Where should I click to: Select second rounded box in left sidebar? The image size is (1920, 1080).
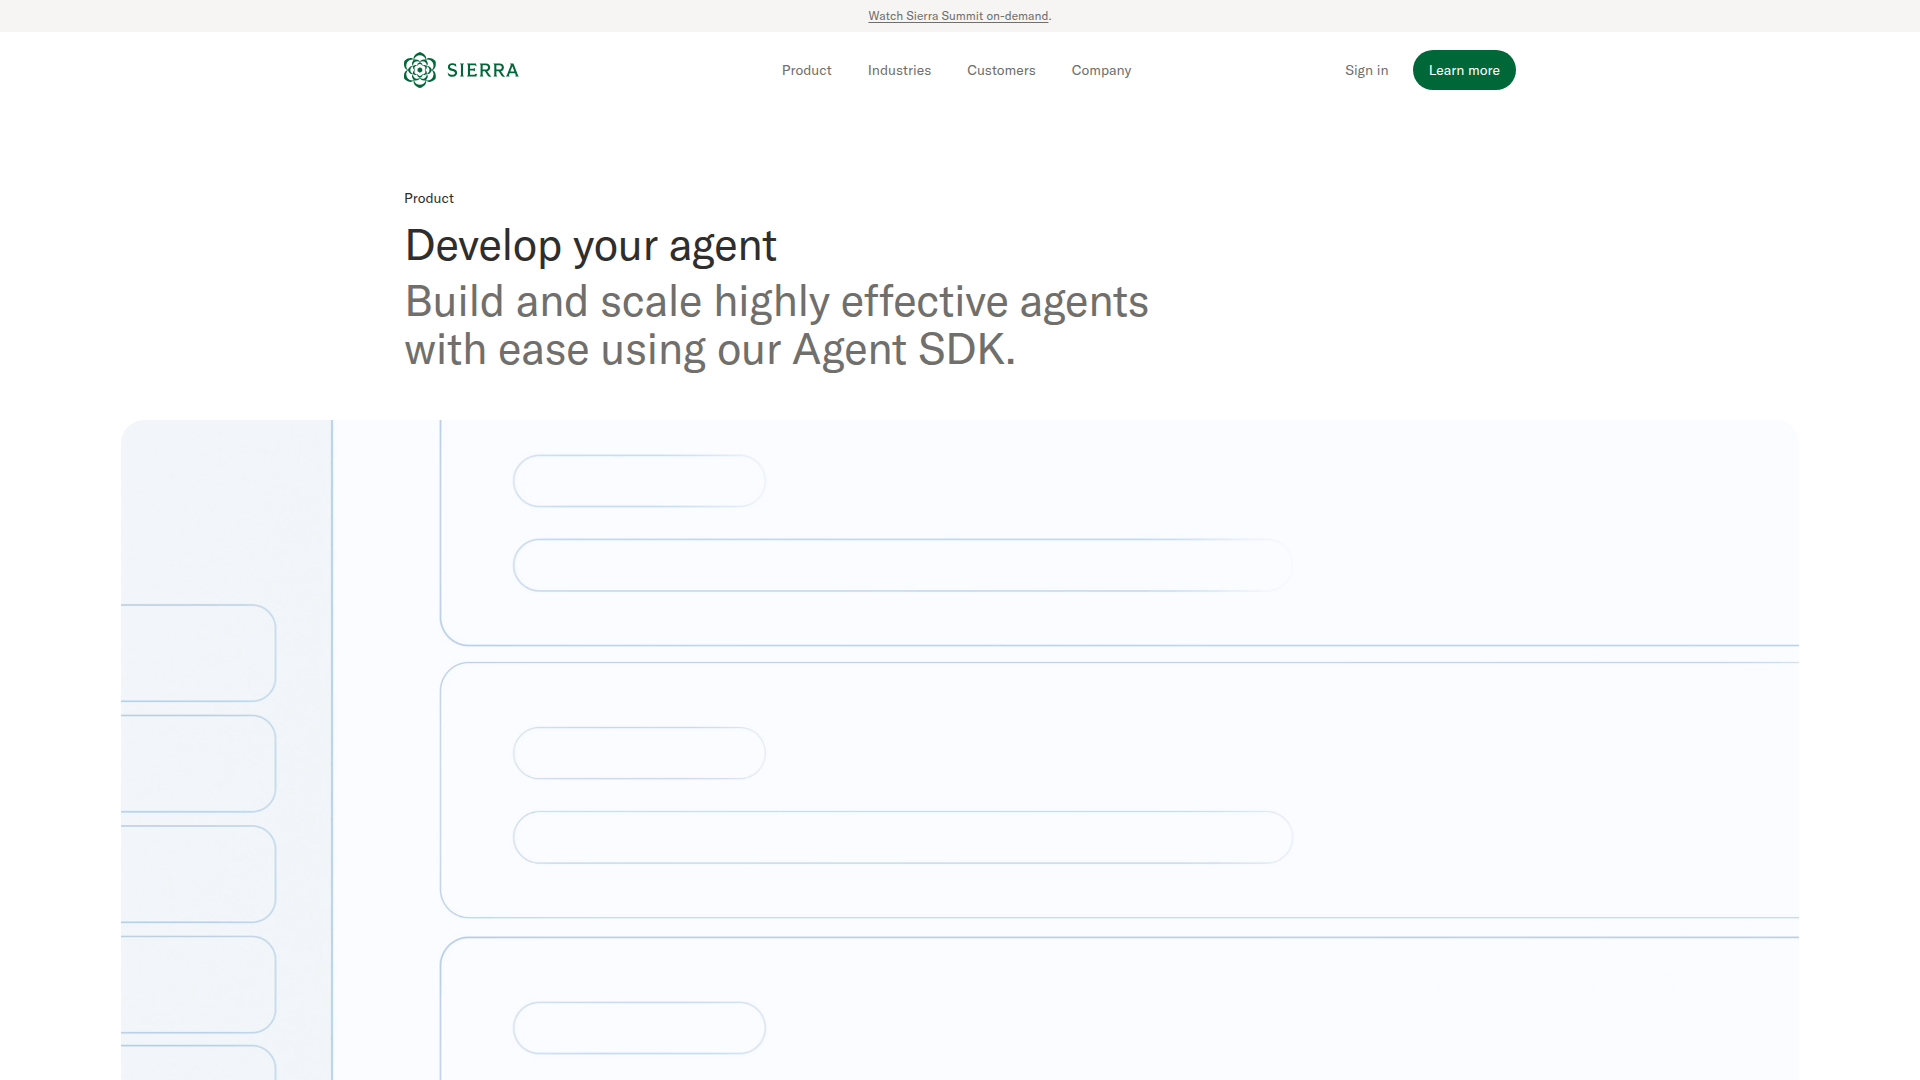pos(198,763)
